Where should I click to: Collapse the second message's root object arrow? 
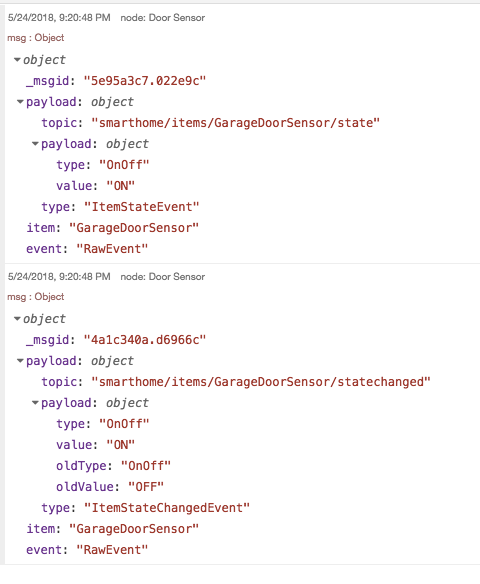[x=17, y=319]
